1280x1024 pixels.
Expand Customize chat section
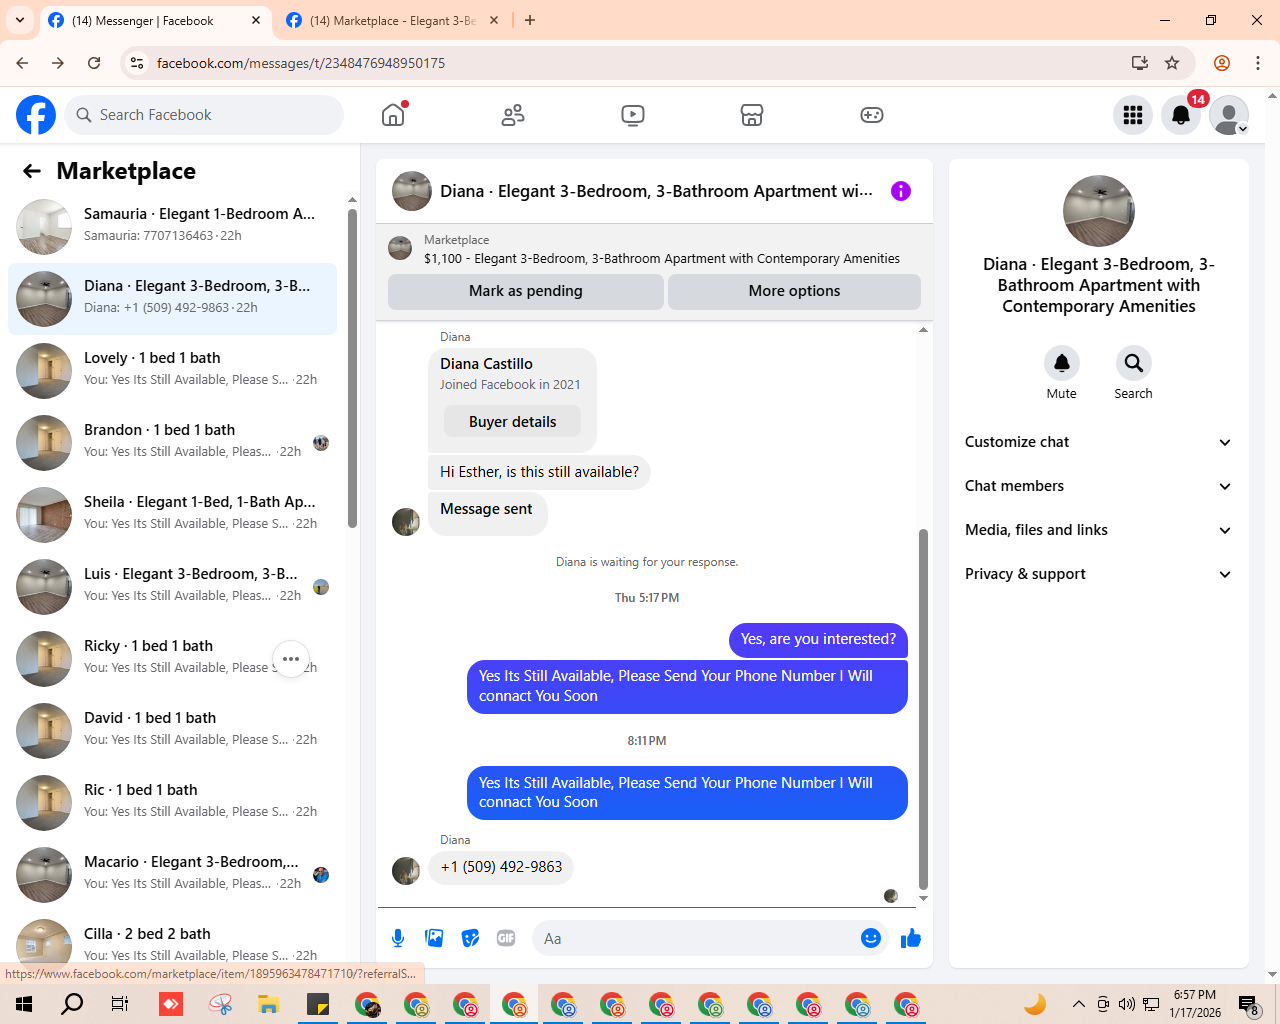click(1098, 442)
